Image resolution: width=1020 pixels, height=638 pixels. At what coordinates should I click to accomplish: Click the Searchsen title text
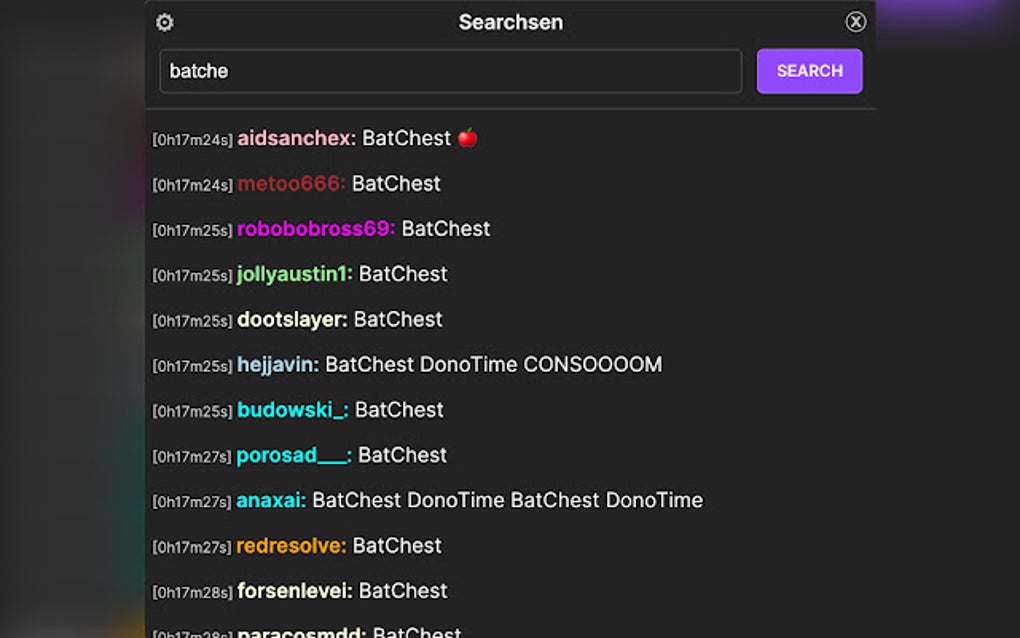[510, 22]
